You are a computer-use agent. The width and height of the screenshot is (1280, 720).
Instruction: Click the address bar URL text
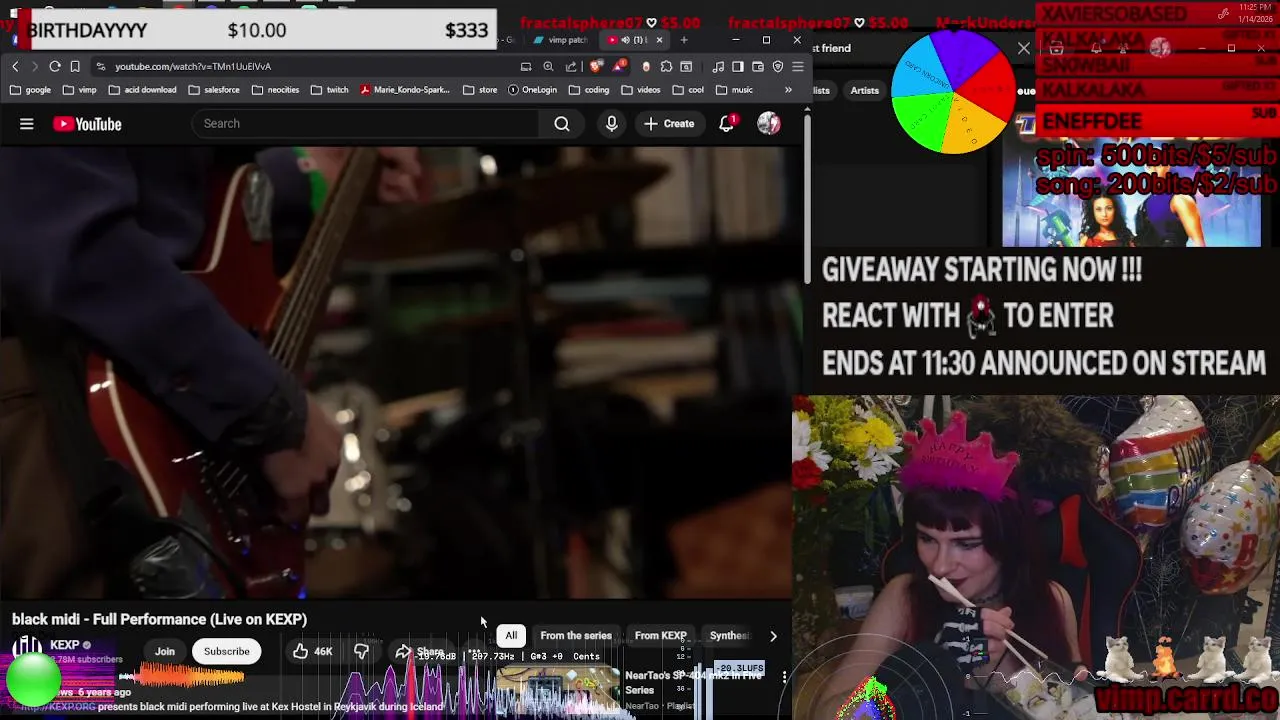(193, 66)
